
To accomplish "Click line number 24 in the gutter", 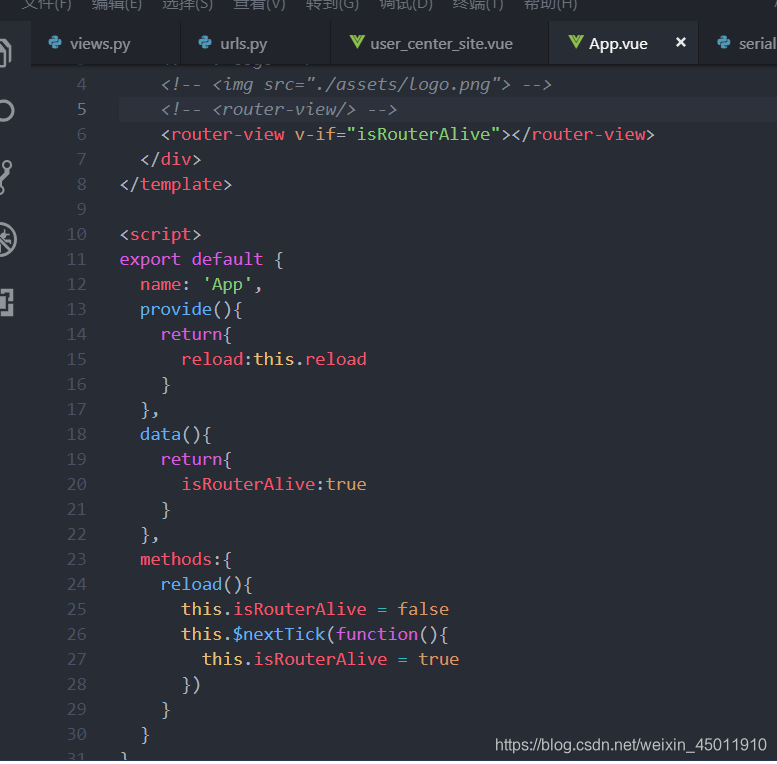I will (x=76, y=585).
